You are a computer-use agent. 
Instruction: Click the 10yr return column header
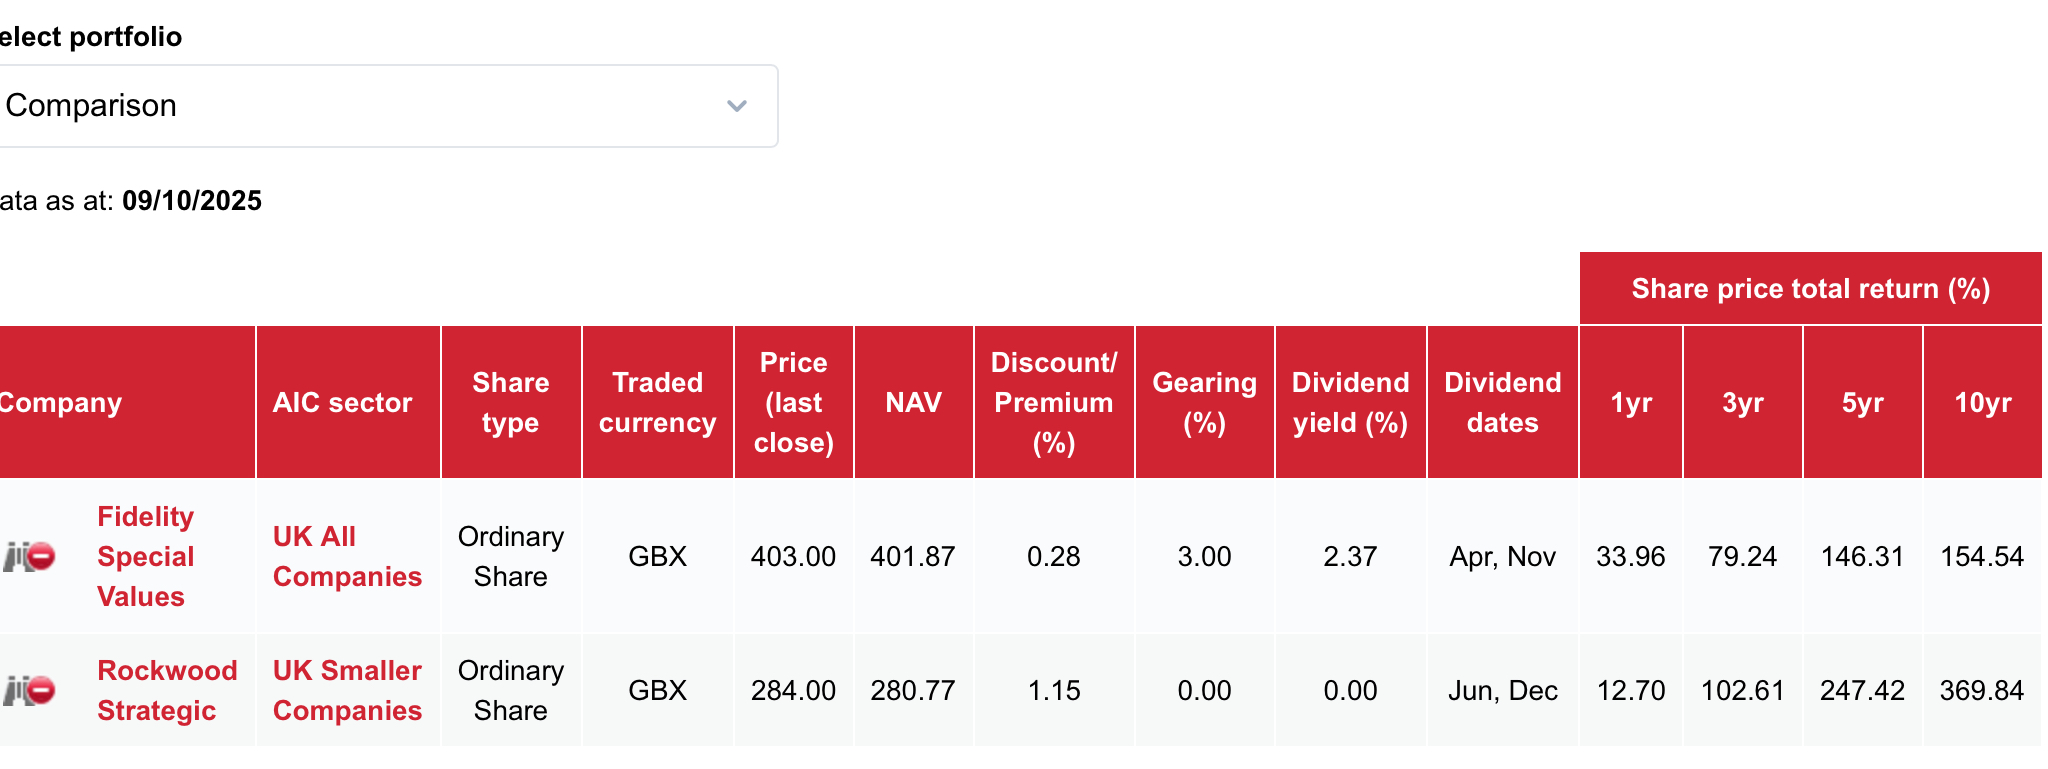1983,402
